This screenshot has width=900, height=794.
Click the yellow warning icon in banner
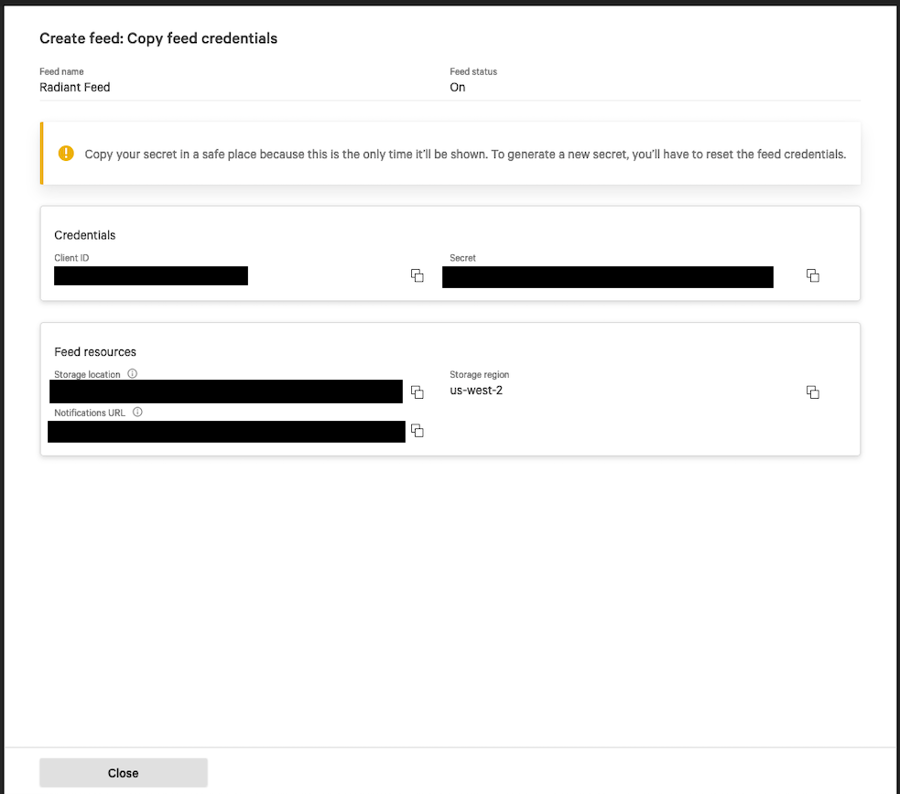click(66, 153)
